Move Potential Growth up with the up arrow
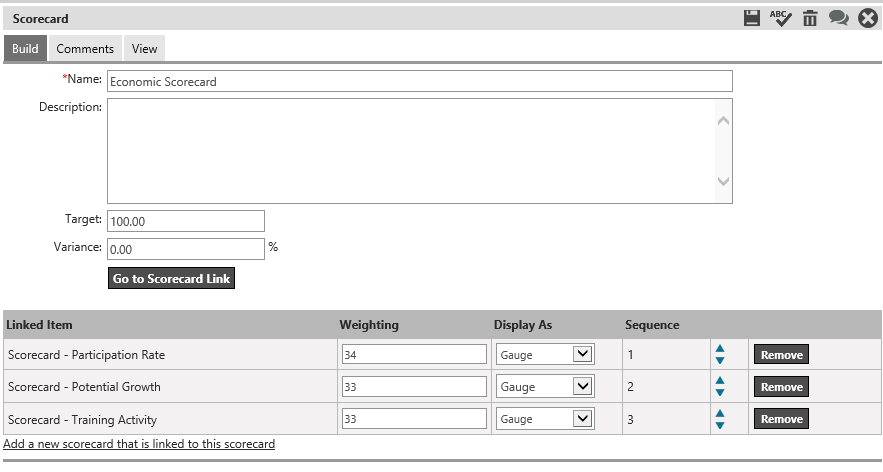The height and width of the screenshot is (472, 883). (720, 380)
